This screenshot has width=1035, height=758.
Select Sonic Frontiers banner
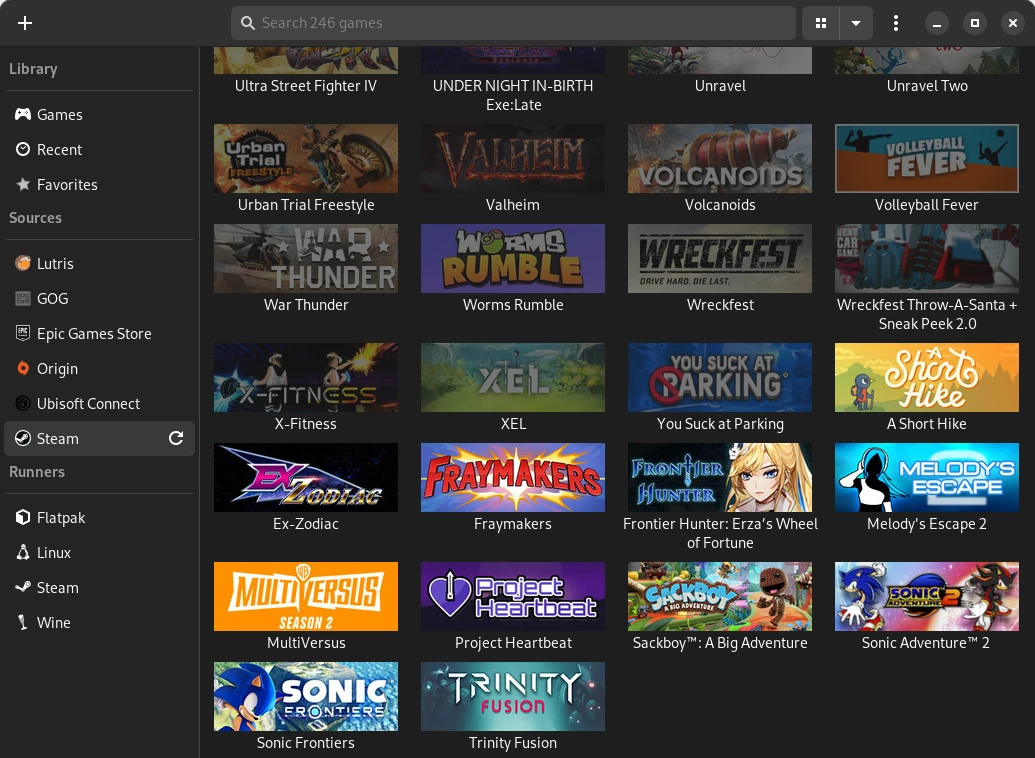[306, 696]
